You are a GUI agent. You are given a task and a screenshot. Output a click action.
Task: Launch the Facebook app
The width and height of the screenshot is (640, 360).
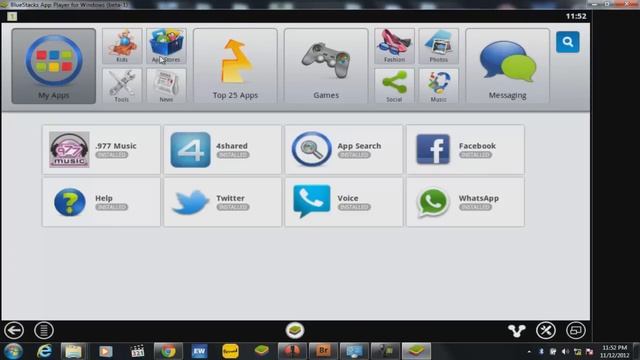465,150
